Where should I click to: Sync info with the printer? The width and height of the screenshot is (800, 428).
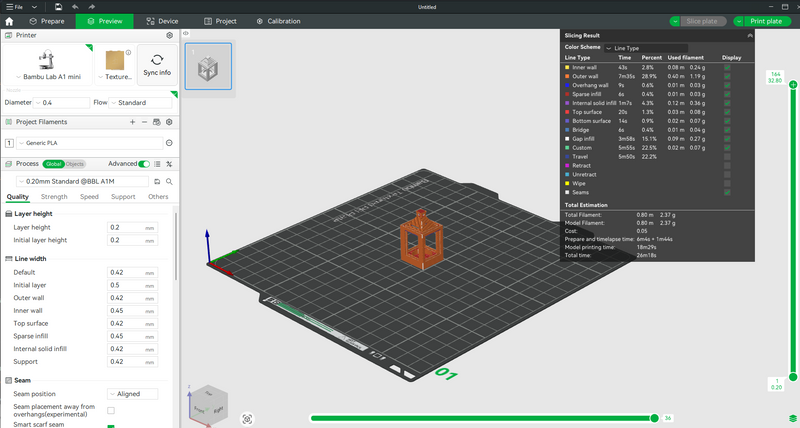157,65
